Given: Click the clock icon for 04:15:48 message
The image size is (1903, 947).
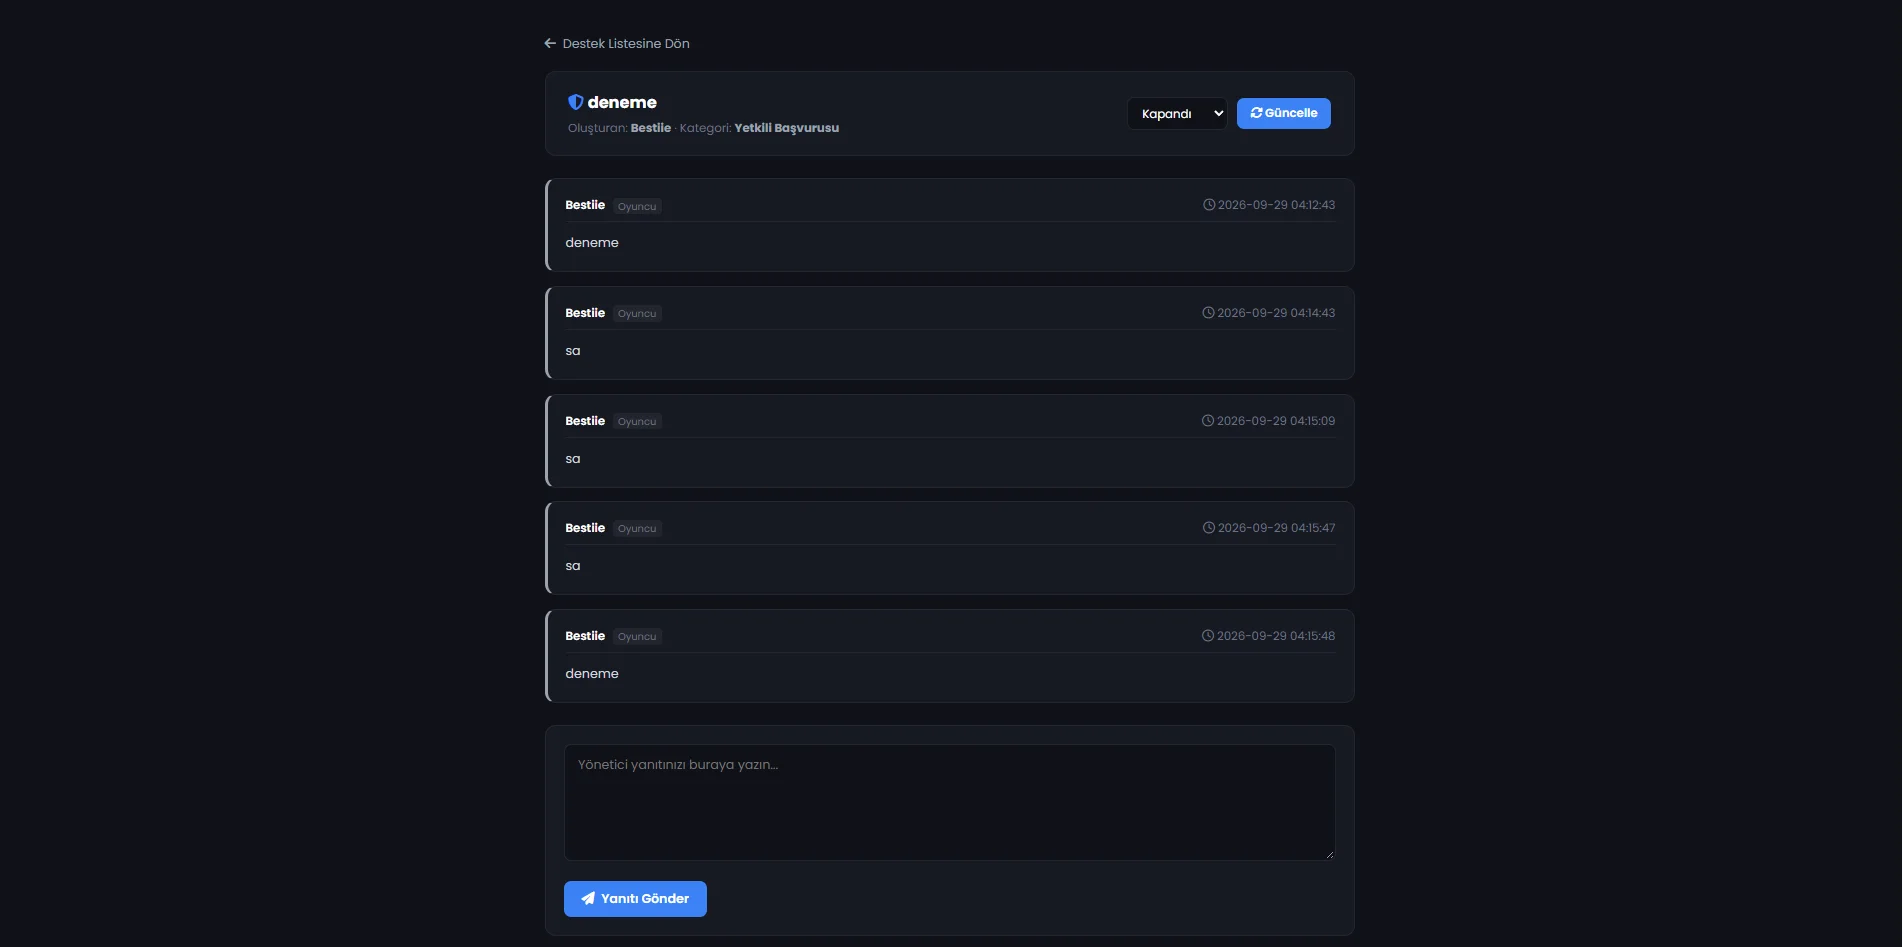Looking at the screenshot, I should [1208, 636].
